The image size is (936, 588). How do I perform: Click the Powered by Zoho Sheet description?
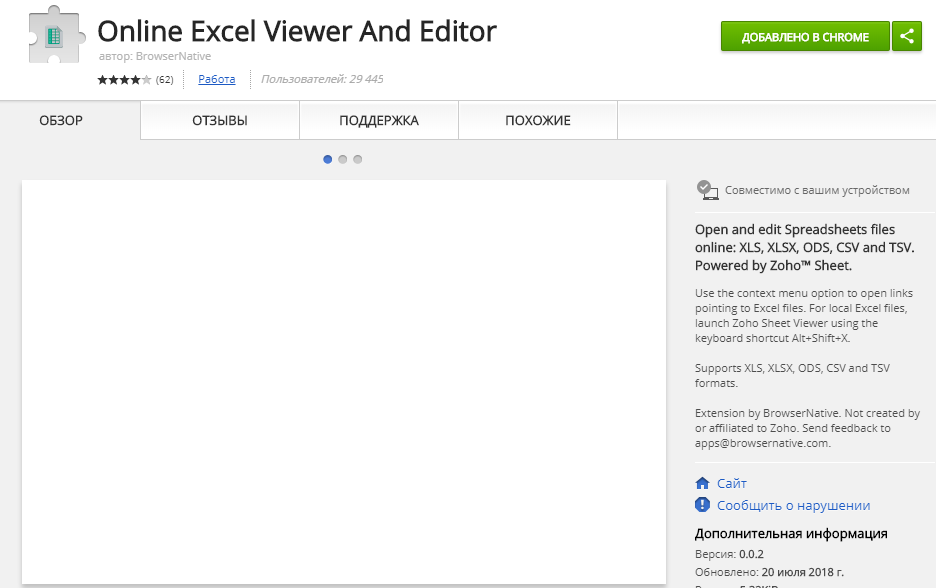click(773, 266)
